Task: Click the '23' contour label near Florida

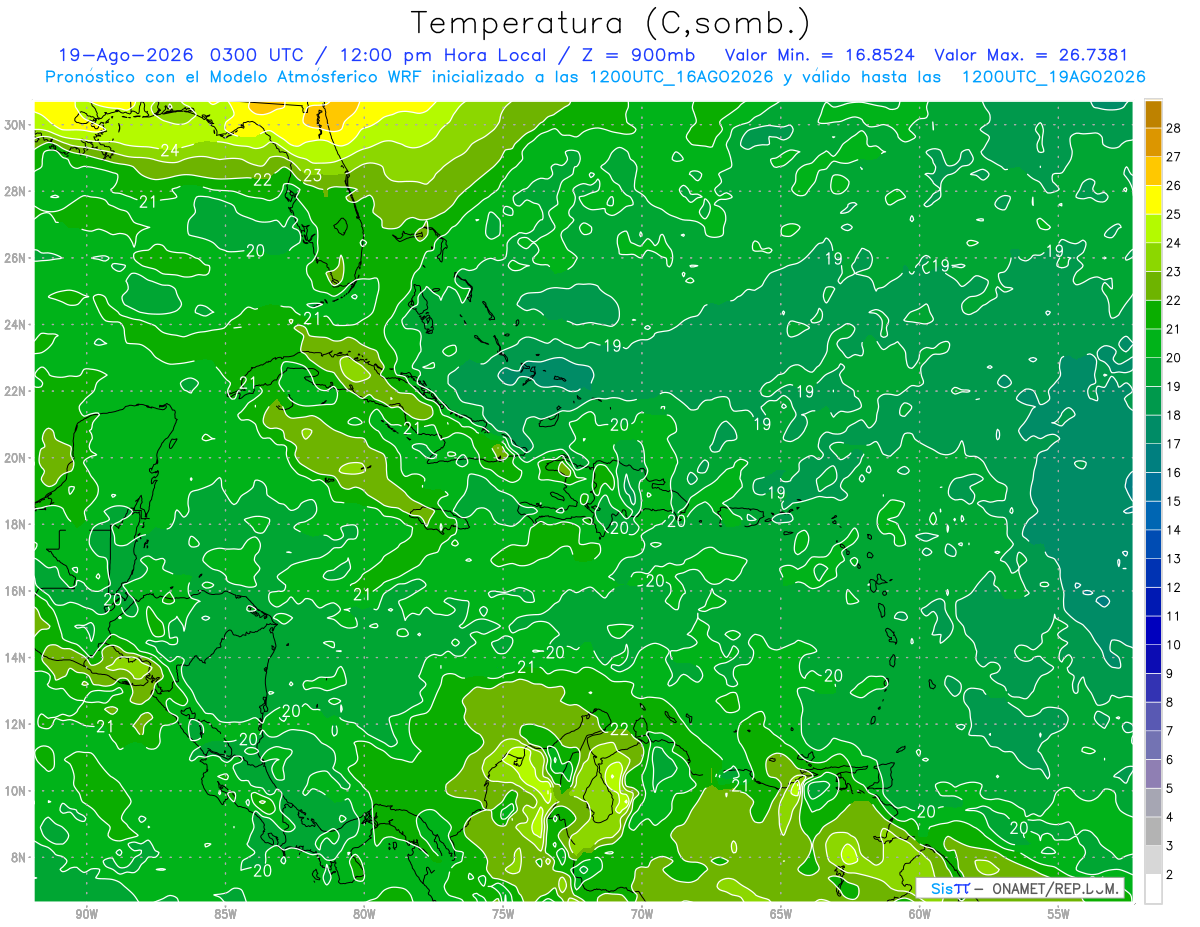Action: (312, 174)
